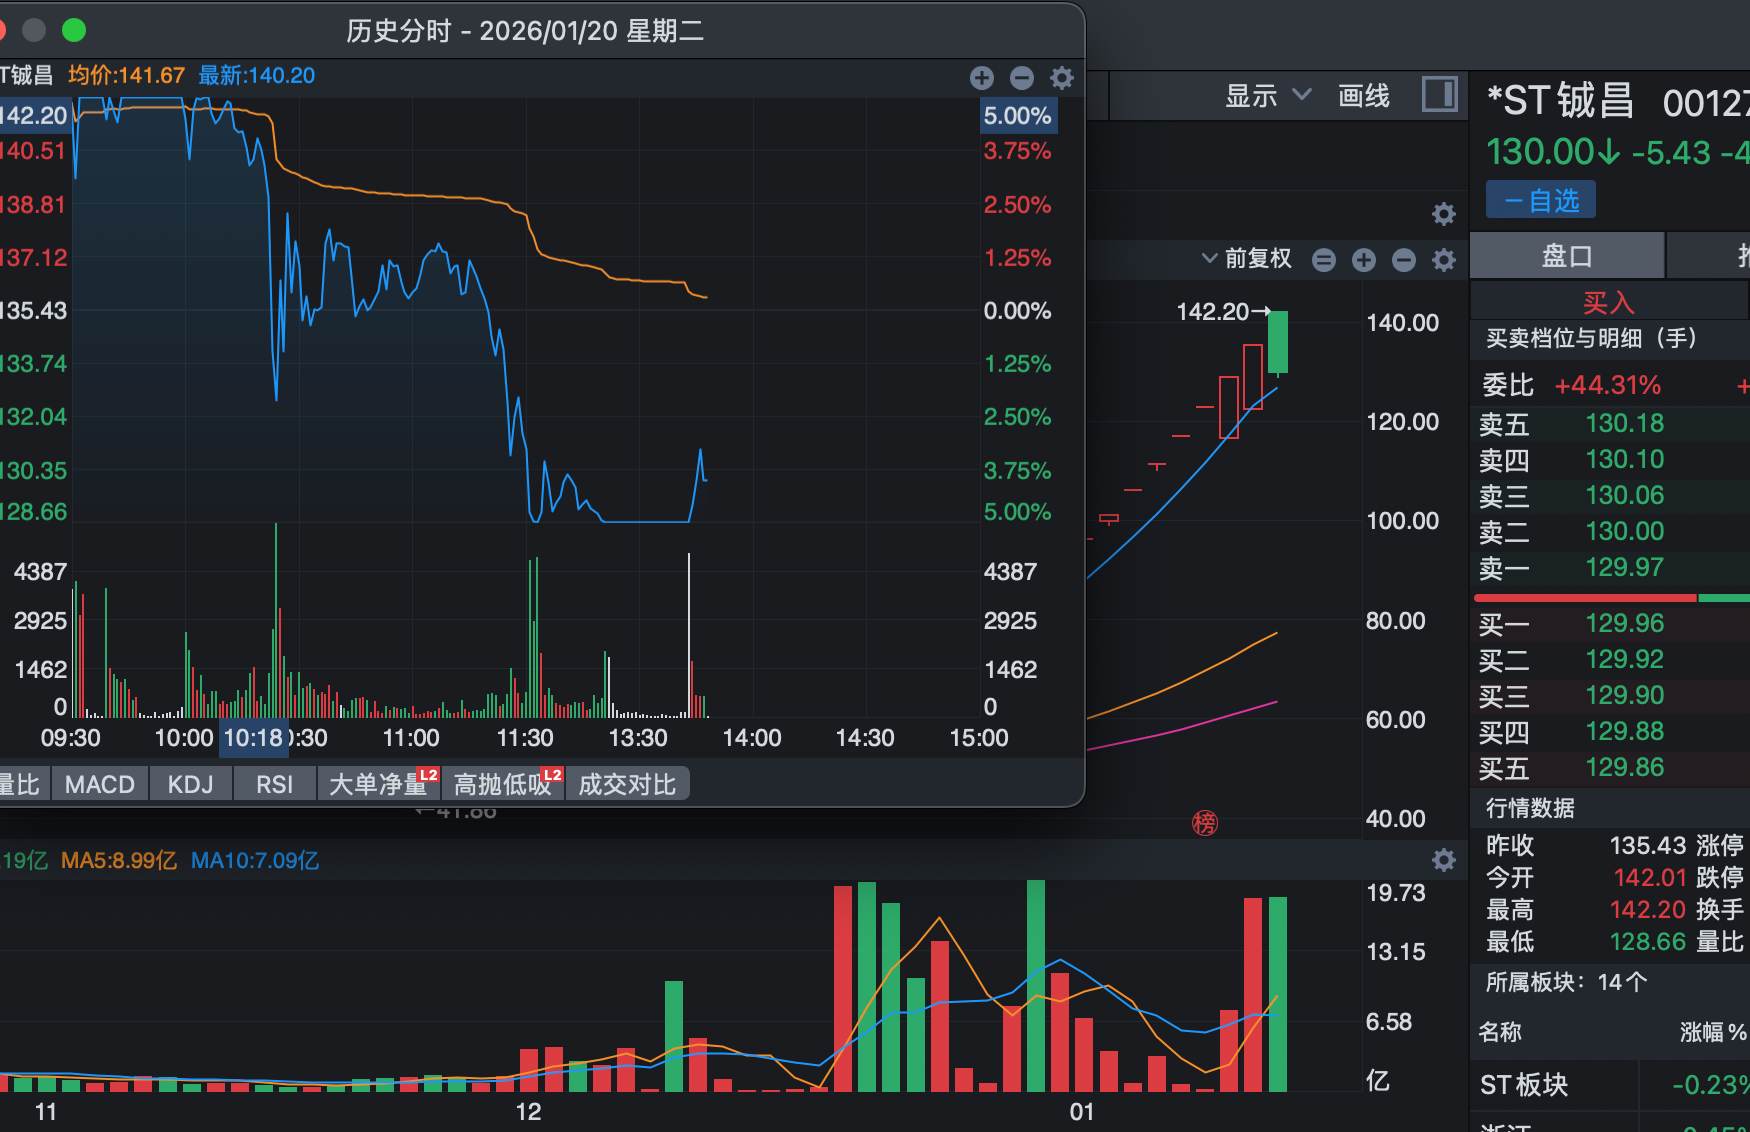Open the 前复权 price adjustment dropdown
The height and width of the screenshot is (1132, 1750).
(x=1253, y=259)
